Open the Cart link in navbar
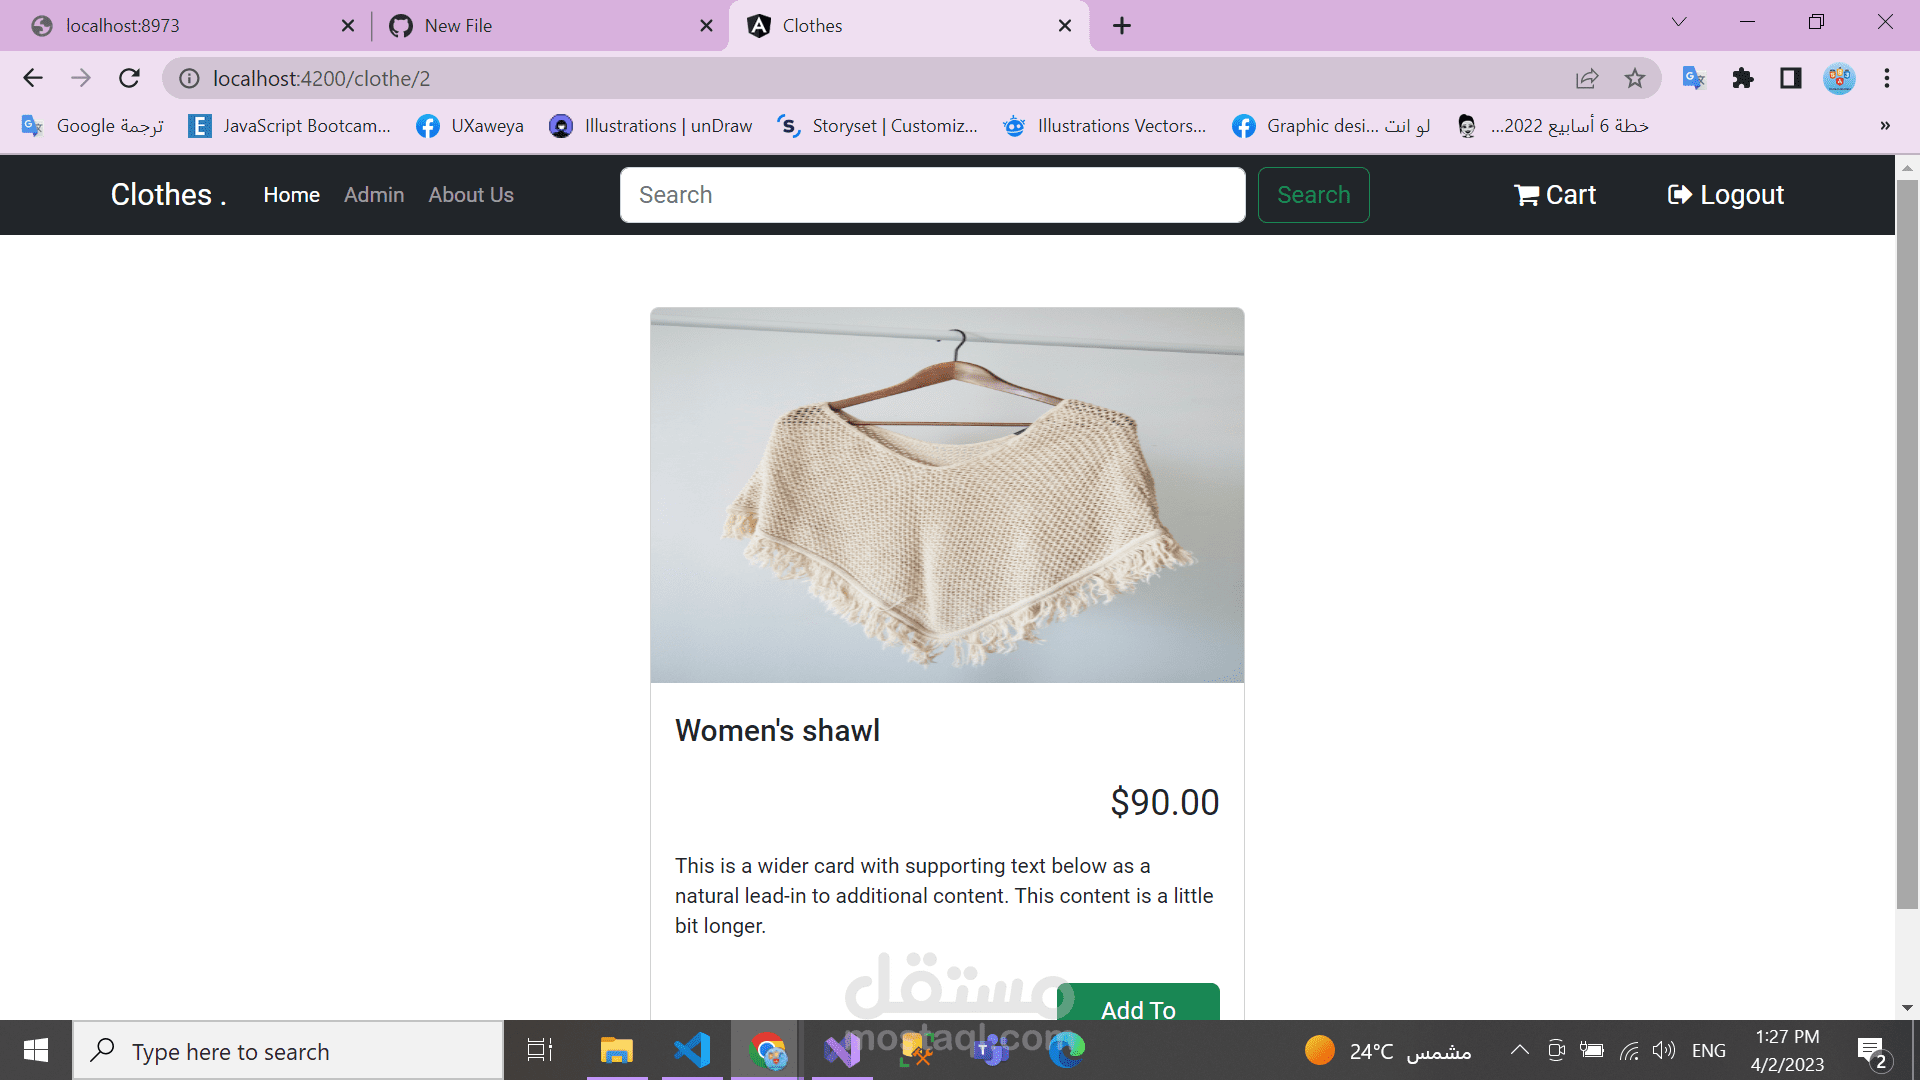Screen dimensions: 1920x1080 click(x=1555, y=195)
